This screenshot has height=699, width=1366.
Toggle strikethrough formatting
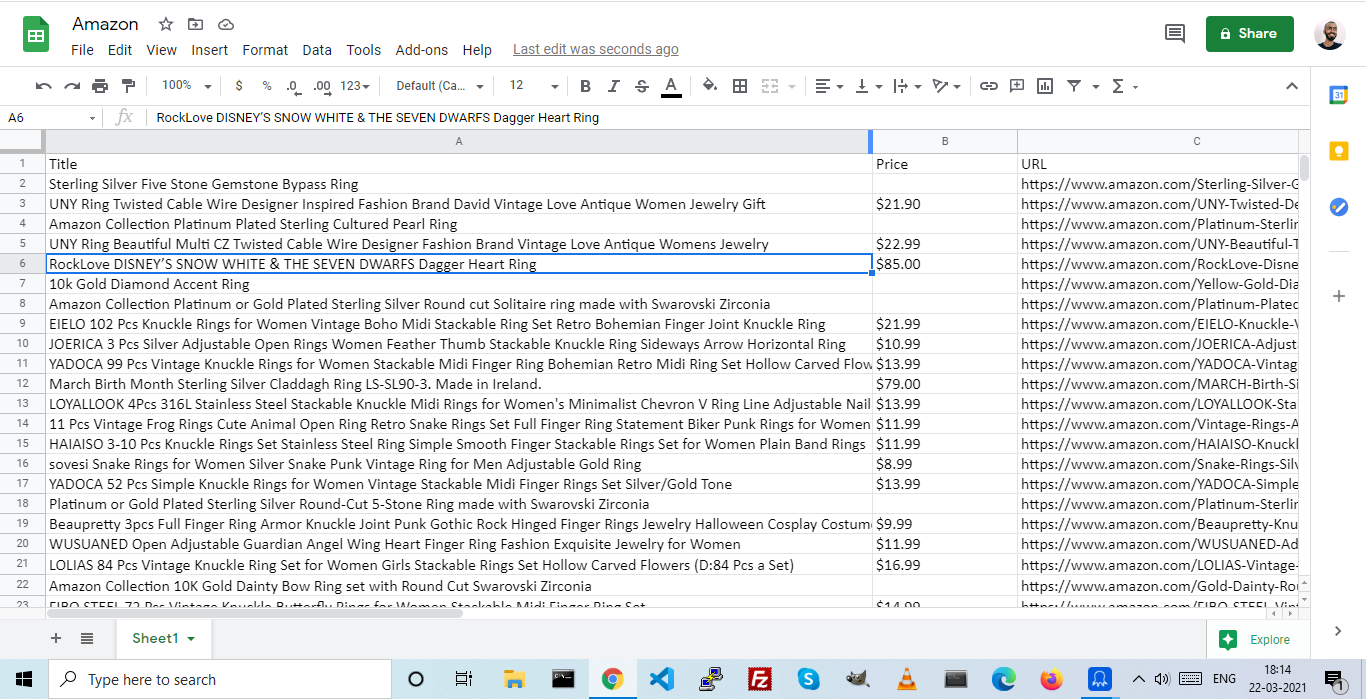pyautogui.click(x=642, y=86)
